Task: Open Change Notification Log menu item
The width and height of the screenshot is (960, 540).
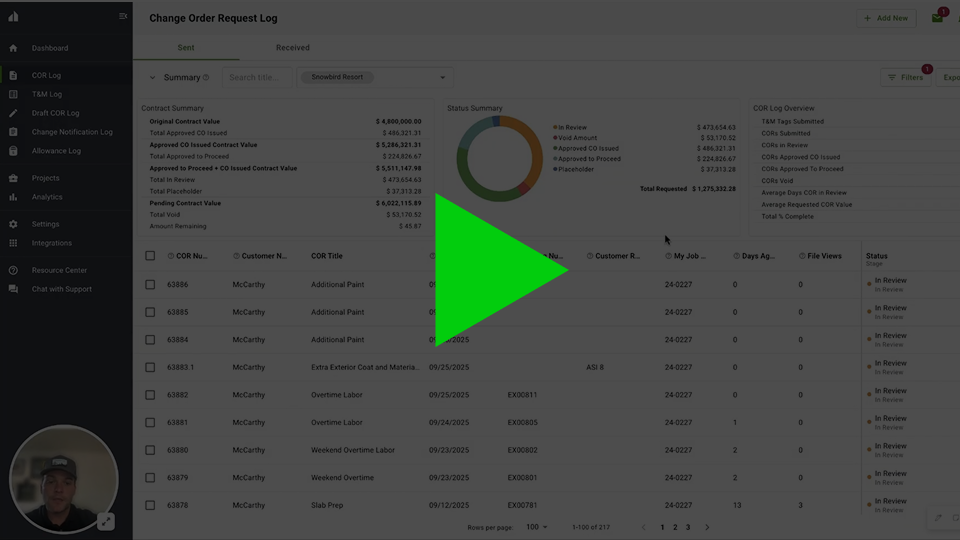Action: 72,132
